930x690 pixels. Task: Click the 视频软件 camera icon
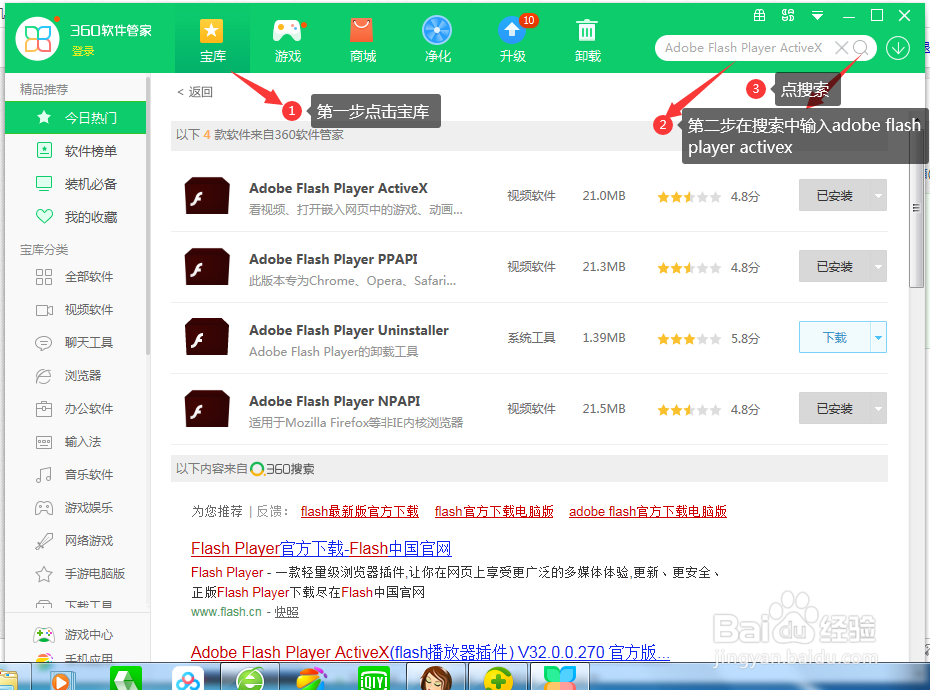tap(44, 310)
